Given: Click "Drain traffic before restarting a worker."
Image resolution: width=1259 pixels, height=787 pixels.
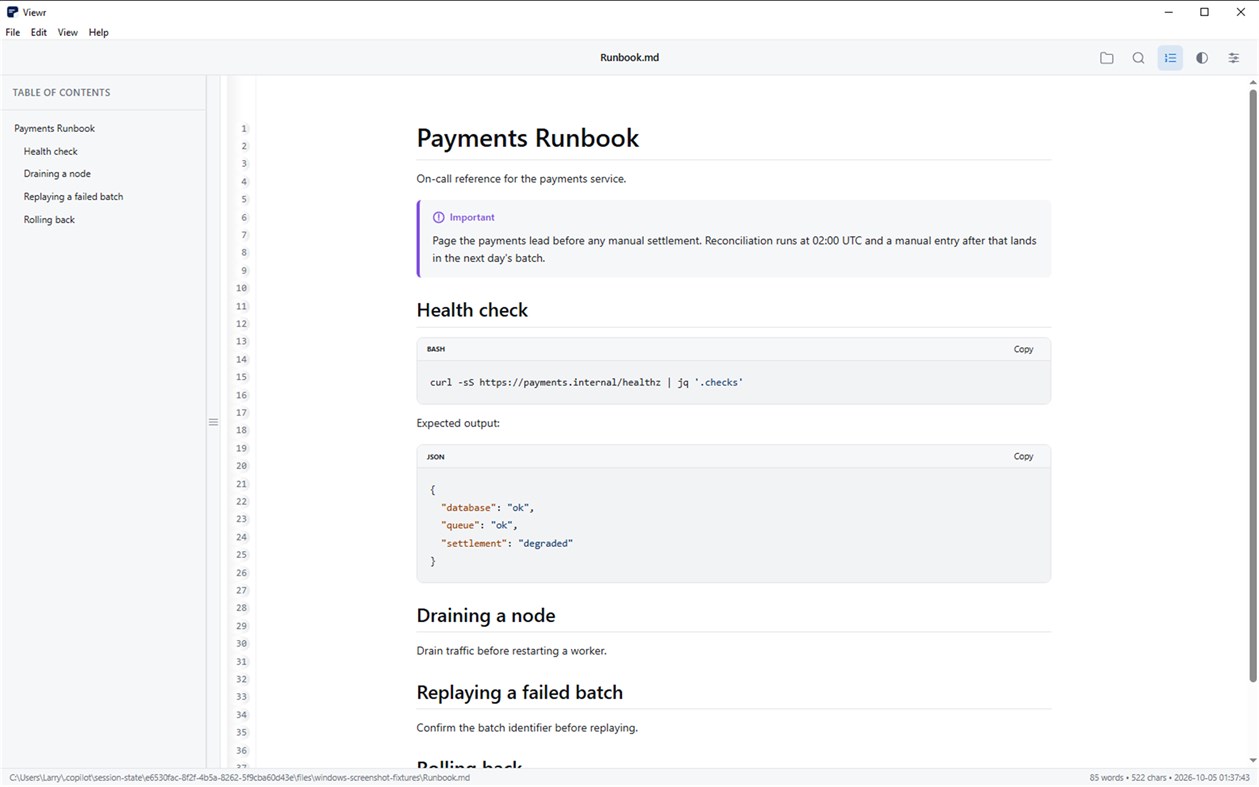Looking at the screenshot, I should click(511, 651).
